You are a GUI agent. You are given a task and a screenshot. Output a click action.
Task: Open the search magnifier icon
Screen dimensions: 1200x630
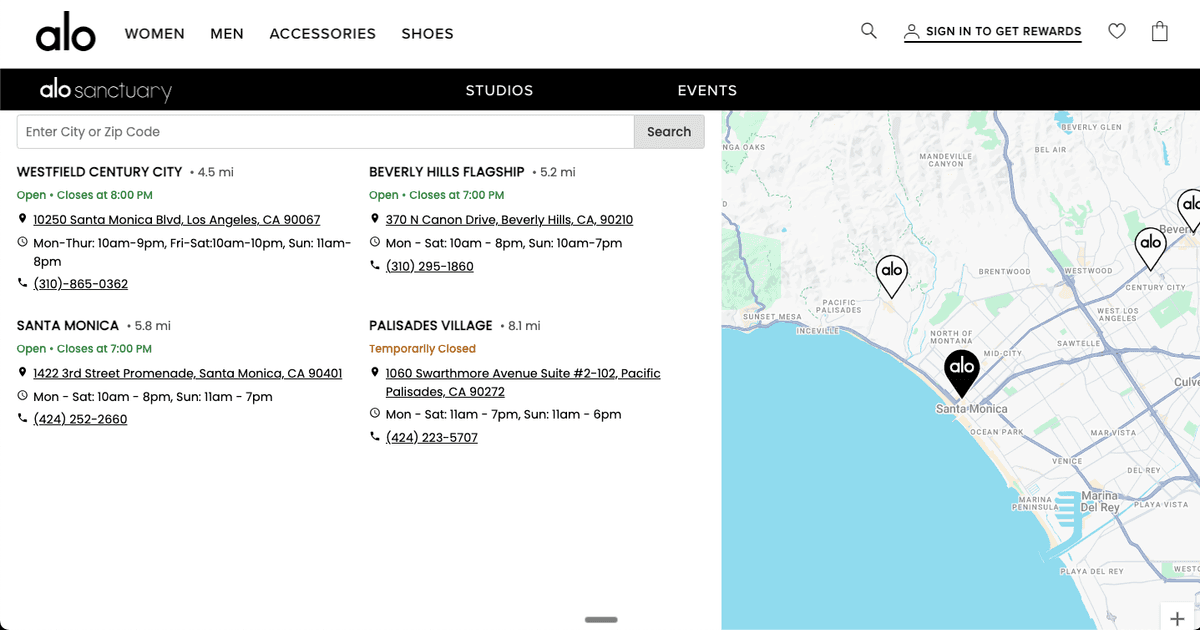869,31
